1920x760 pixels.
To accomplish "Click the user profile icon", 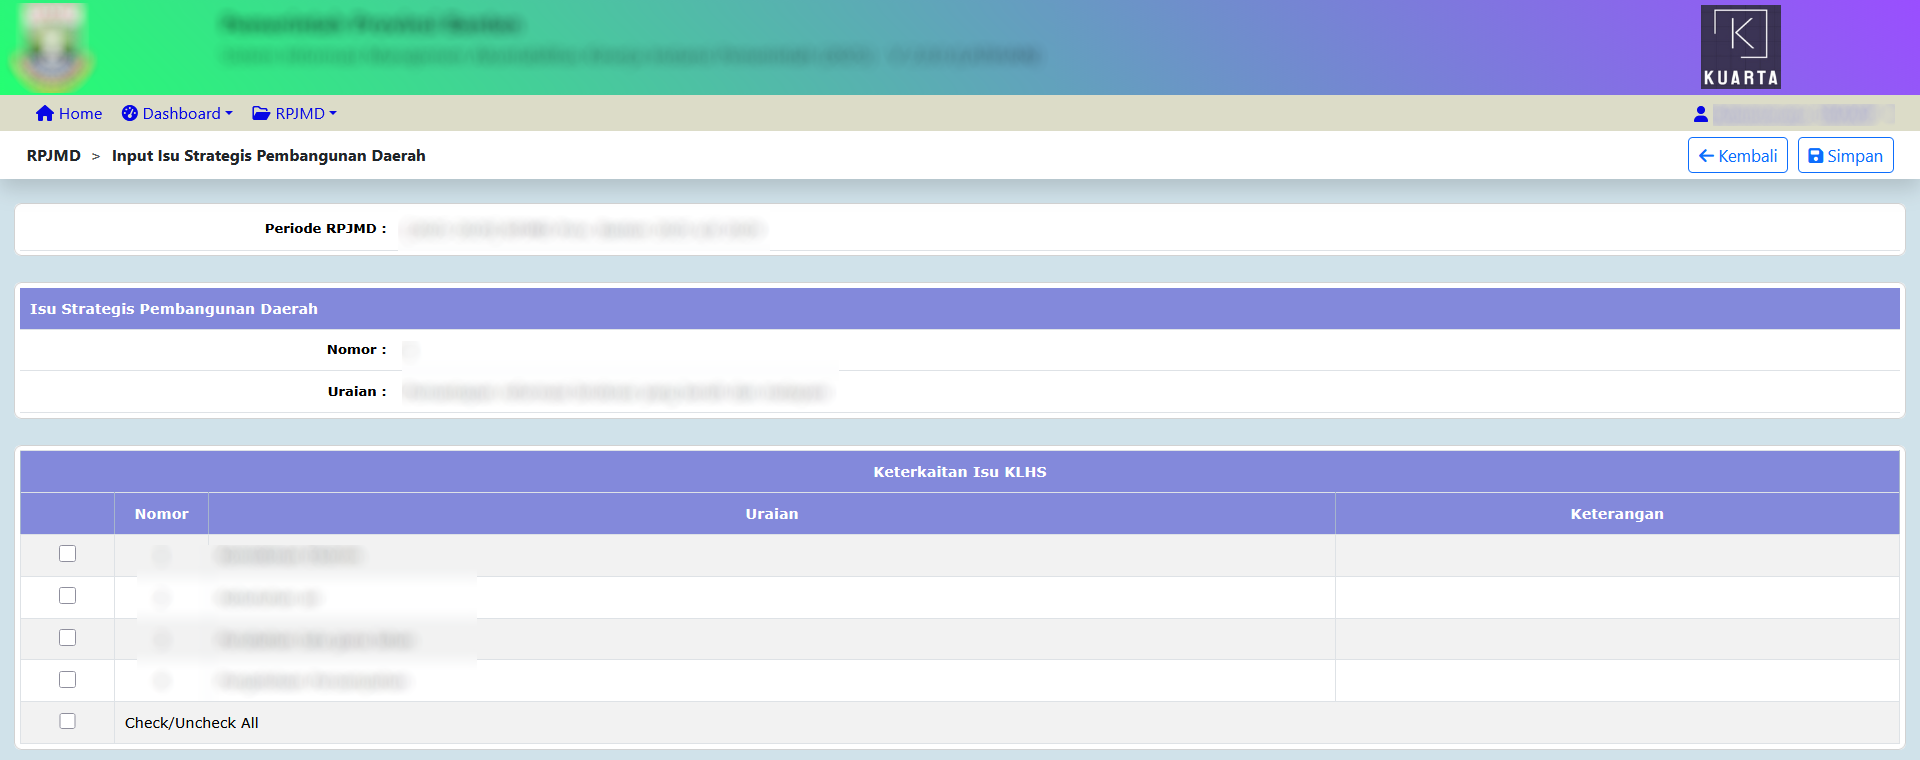I will (1700, 115).
